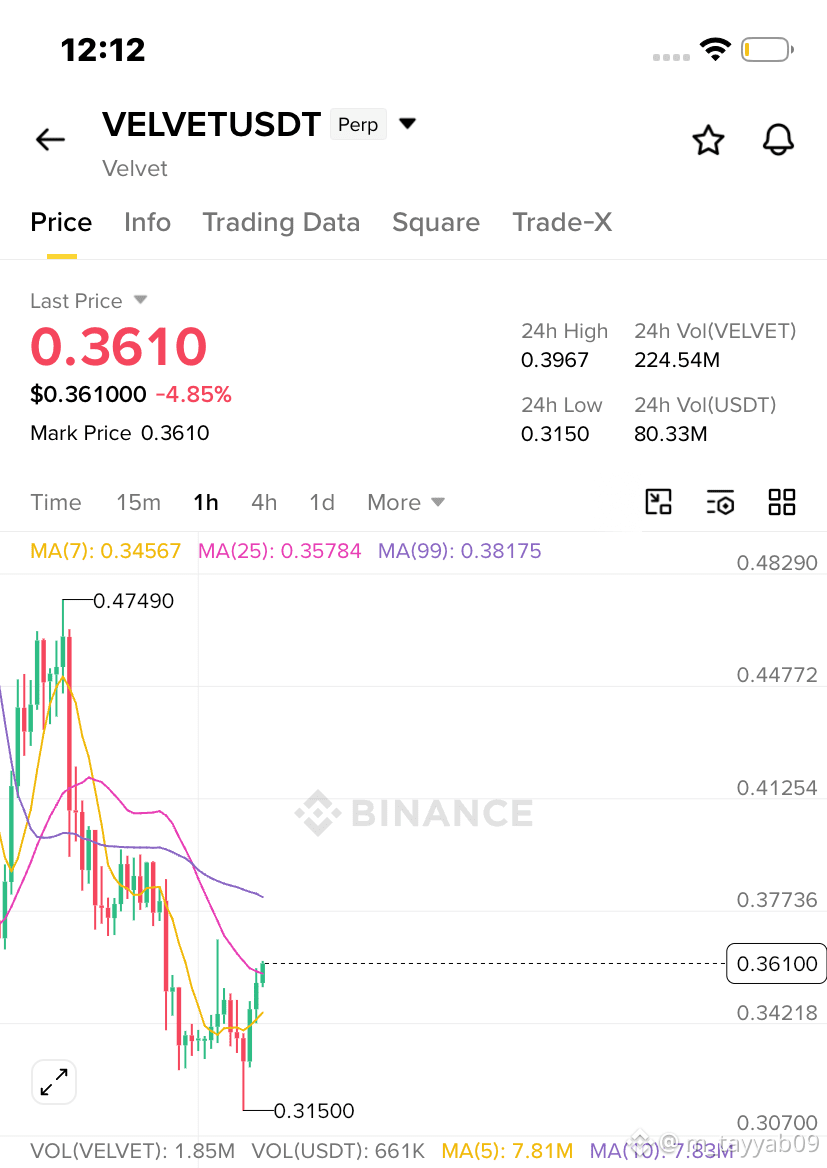Tap the MA(7): 0.34567 indicator label
827x1168 pixels.
[105, 551]
